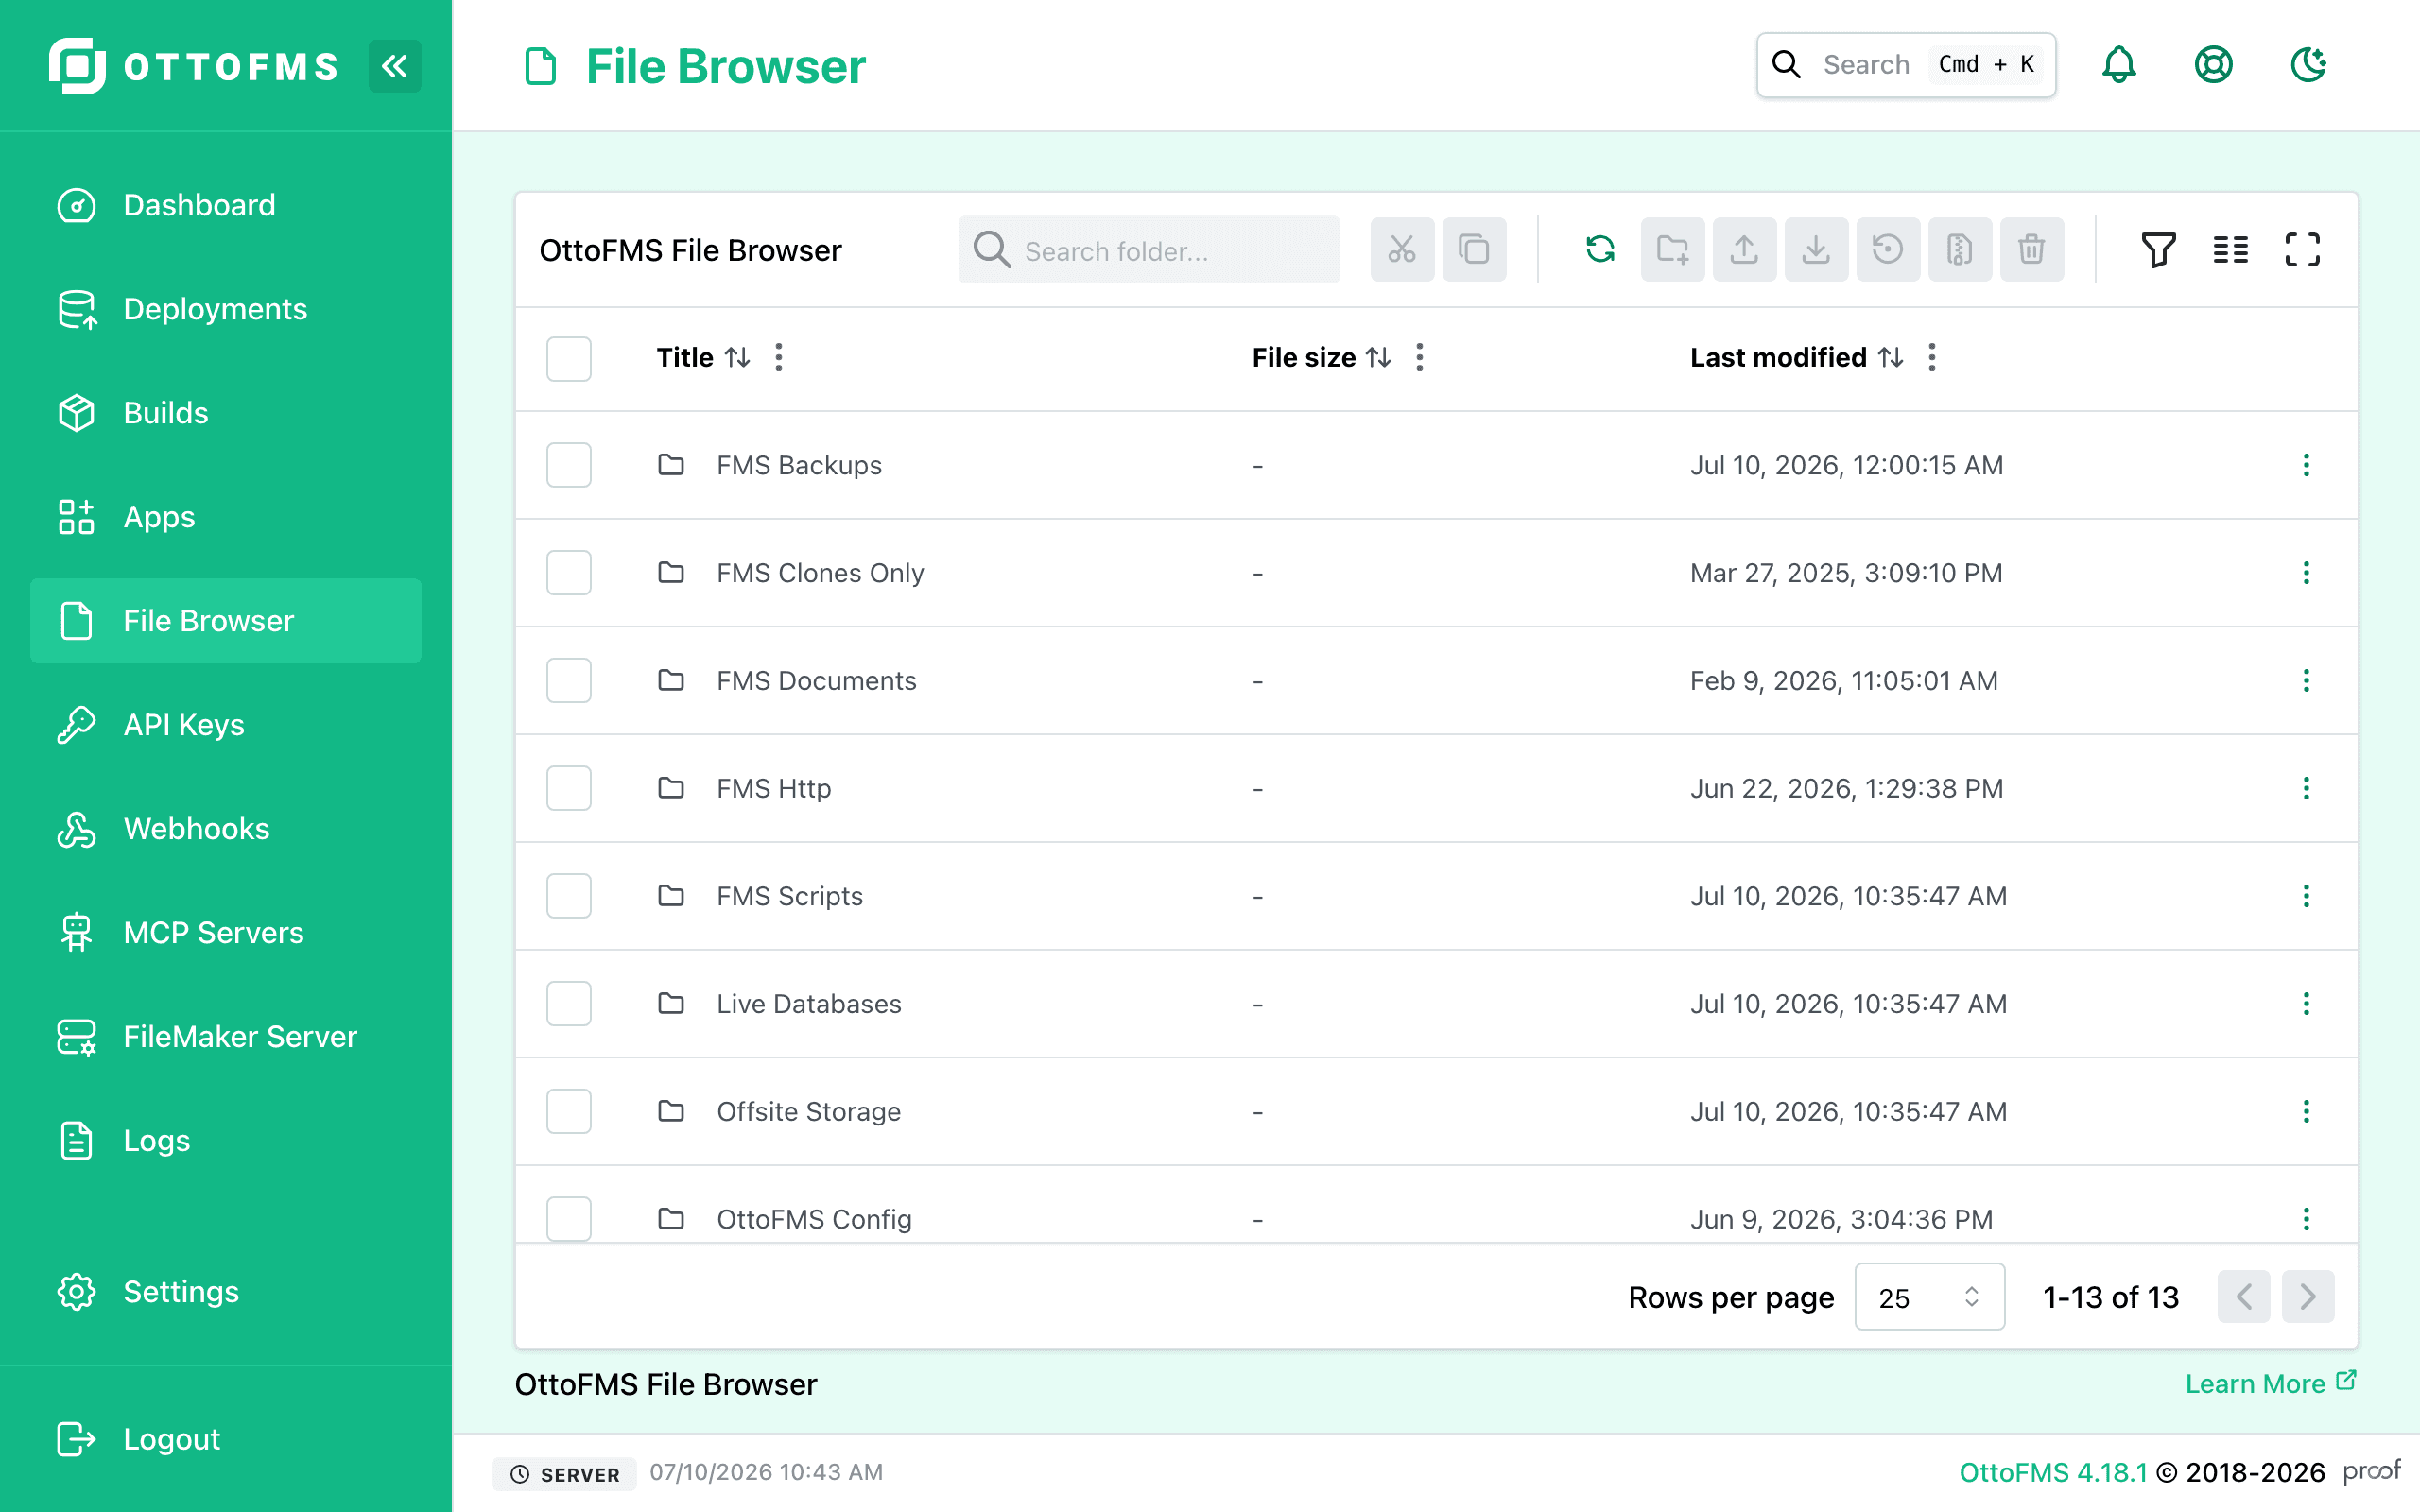Check the Live Databases row checkbox
This screenshot has width=2420, height=1512.
point(569,1004)
